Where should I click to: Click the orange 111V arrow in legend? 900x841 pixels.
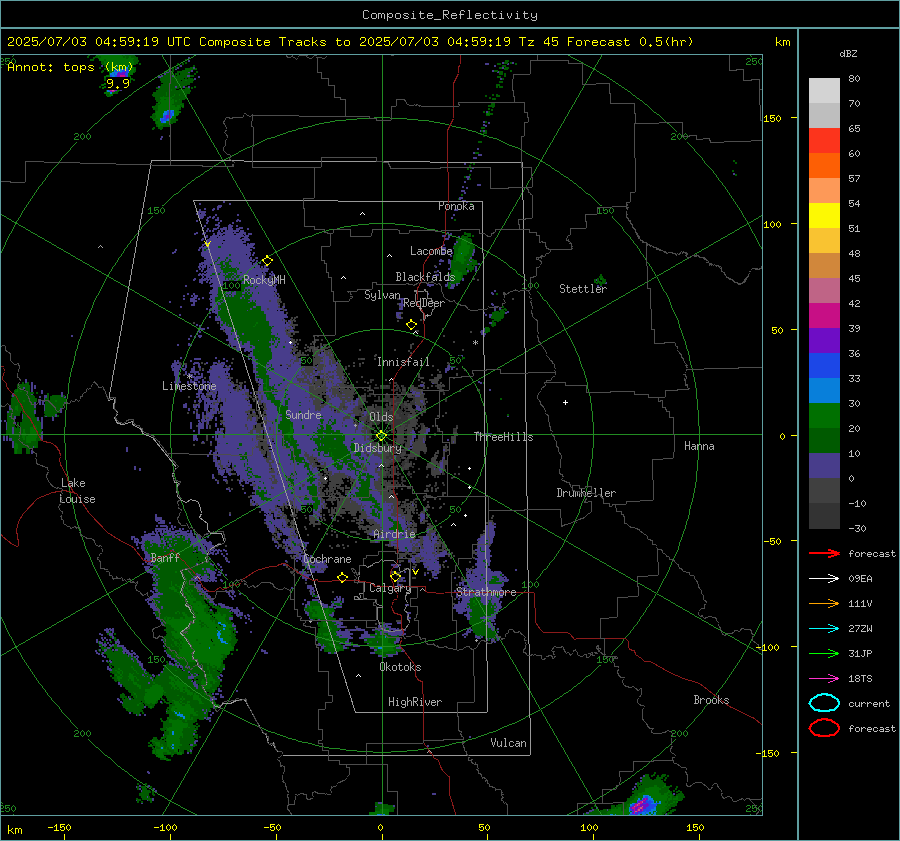pos(824,603)
